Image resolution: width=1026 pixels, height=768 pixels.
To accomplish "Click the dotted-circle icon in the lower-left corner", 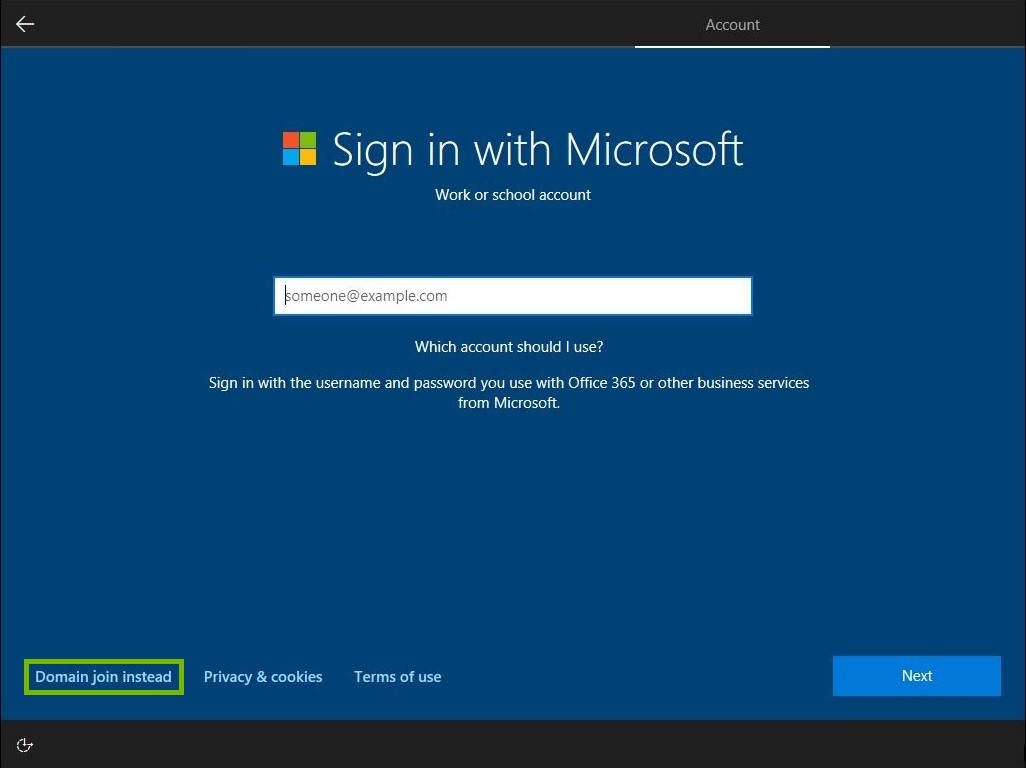I will (24, 744).
